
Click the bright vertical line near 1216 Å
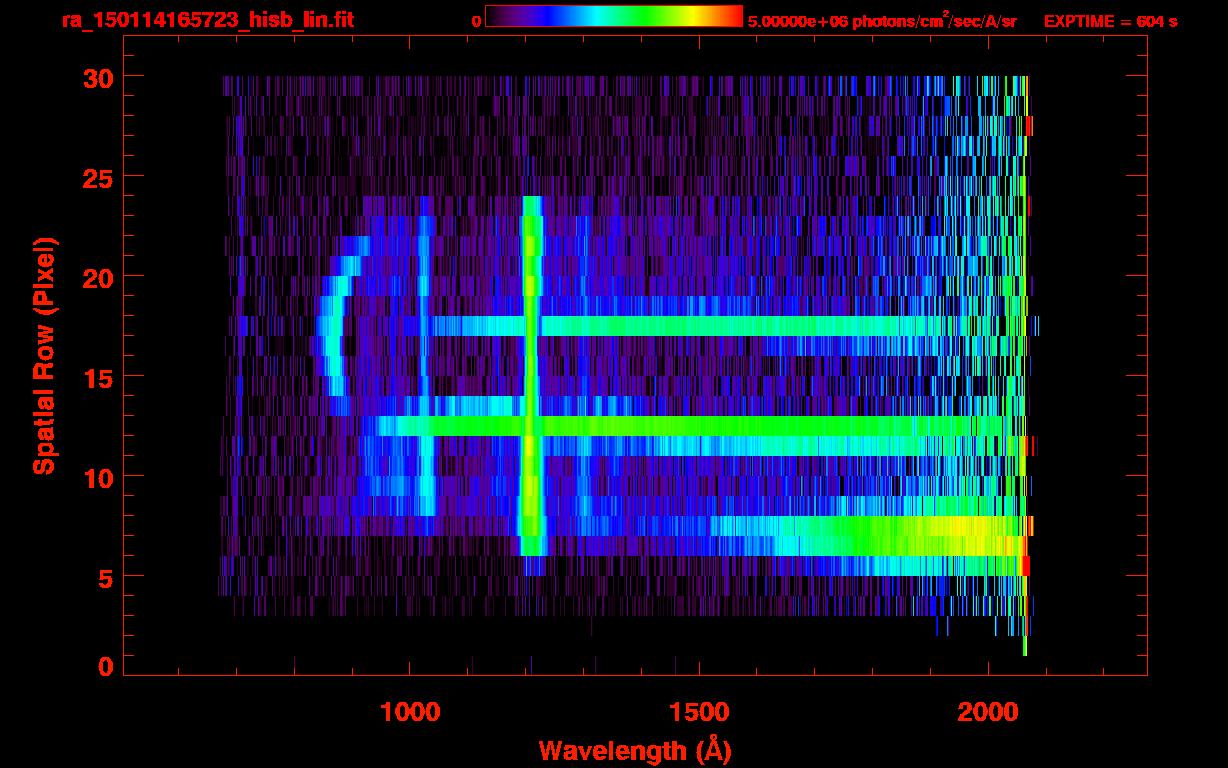(532, 375)
